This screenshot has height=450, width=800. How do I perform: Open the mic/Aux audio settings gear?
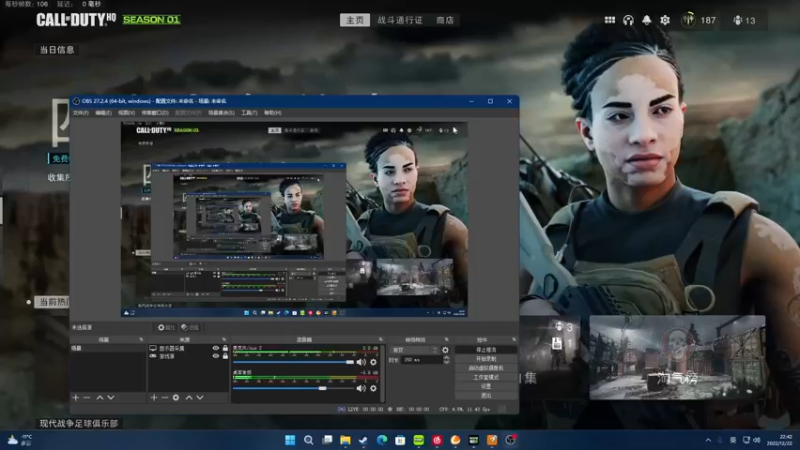(x=373, y=362)
